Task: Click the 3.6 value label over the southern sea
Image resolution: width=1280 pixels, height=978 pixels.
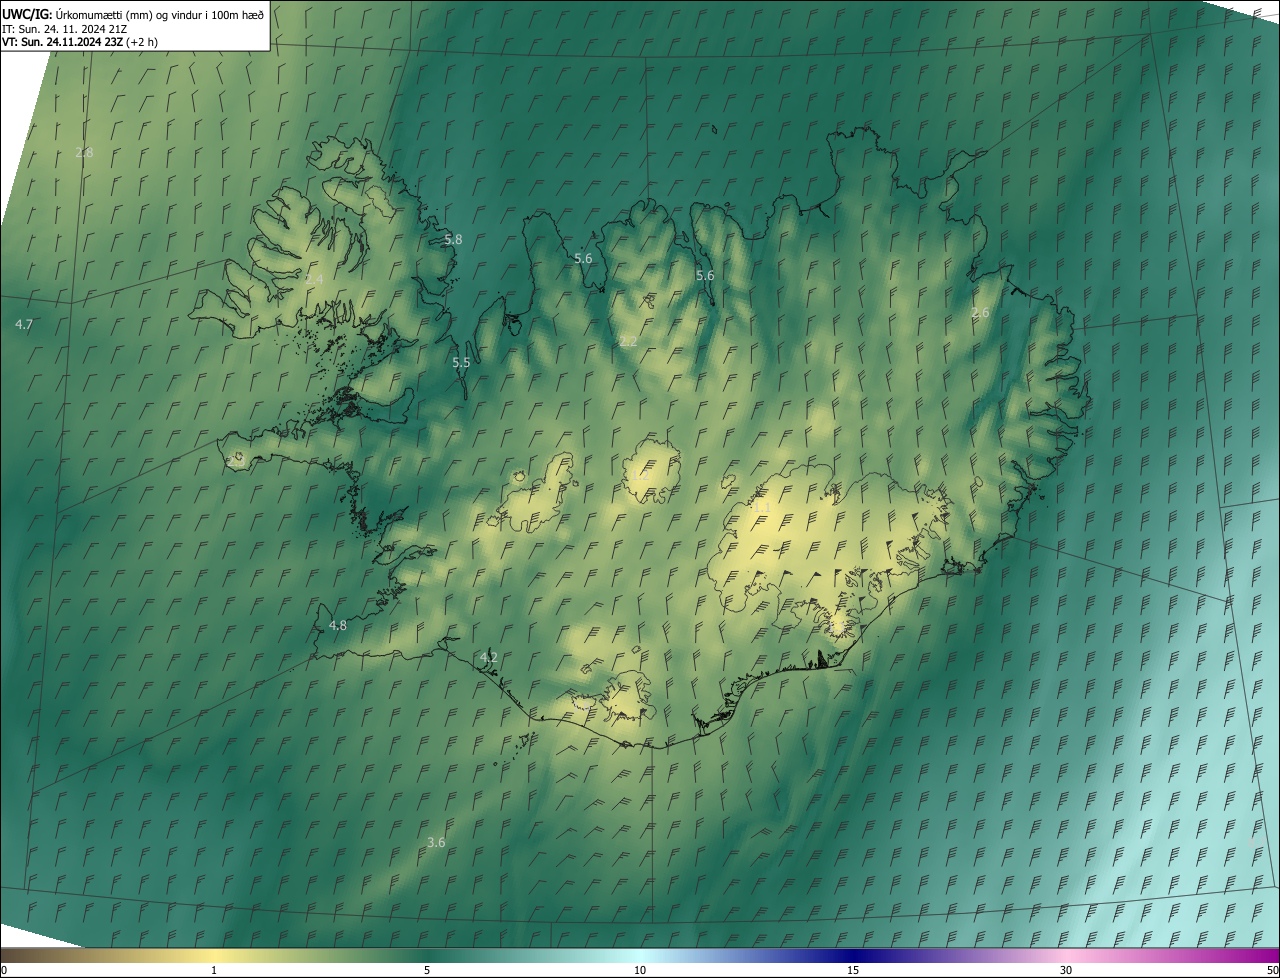Action: point(436,843)
